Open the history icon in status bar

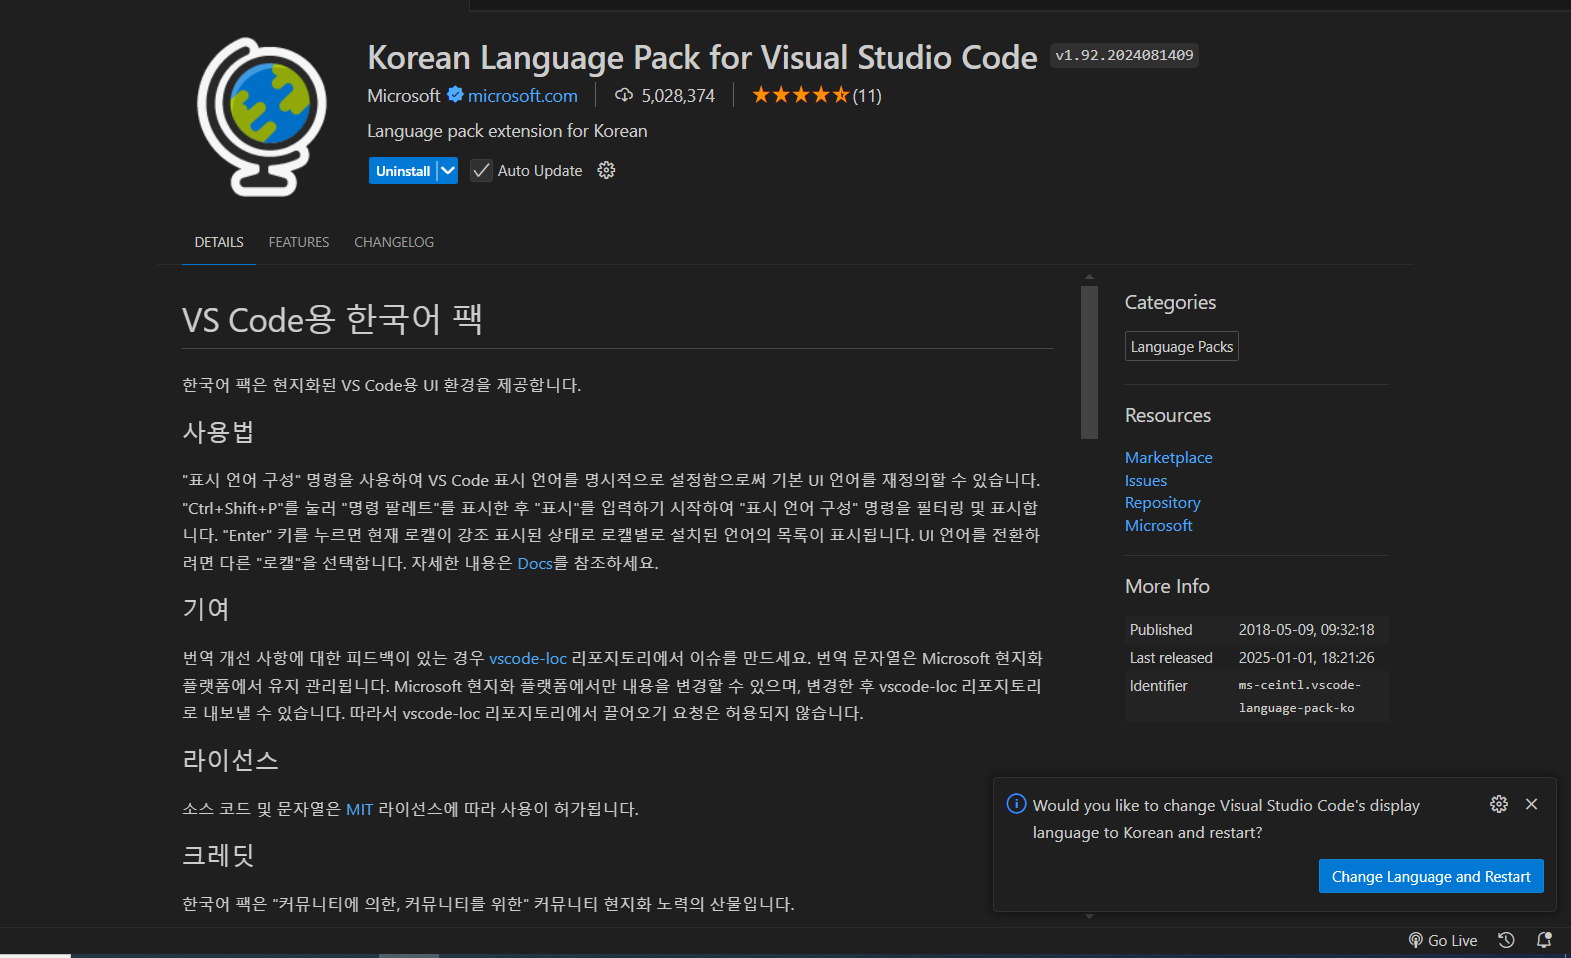[x=1506, y=940]
